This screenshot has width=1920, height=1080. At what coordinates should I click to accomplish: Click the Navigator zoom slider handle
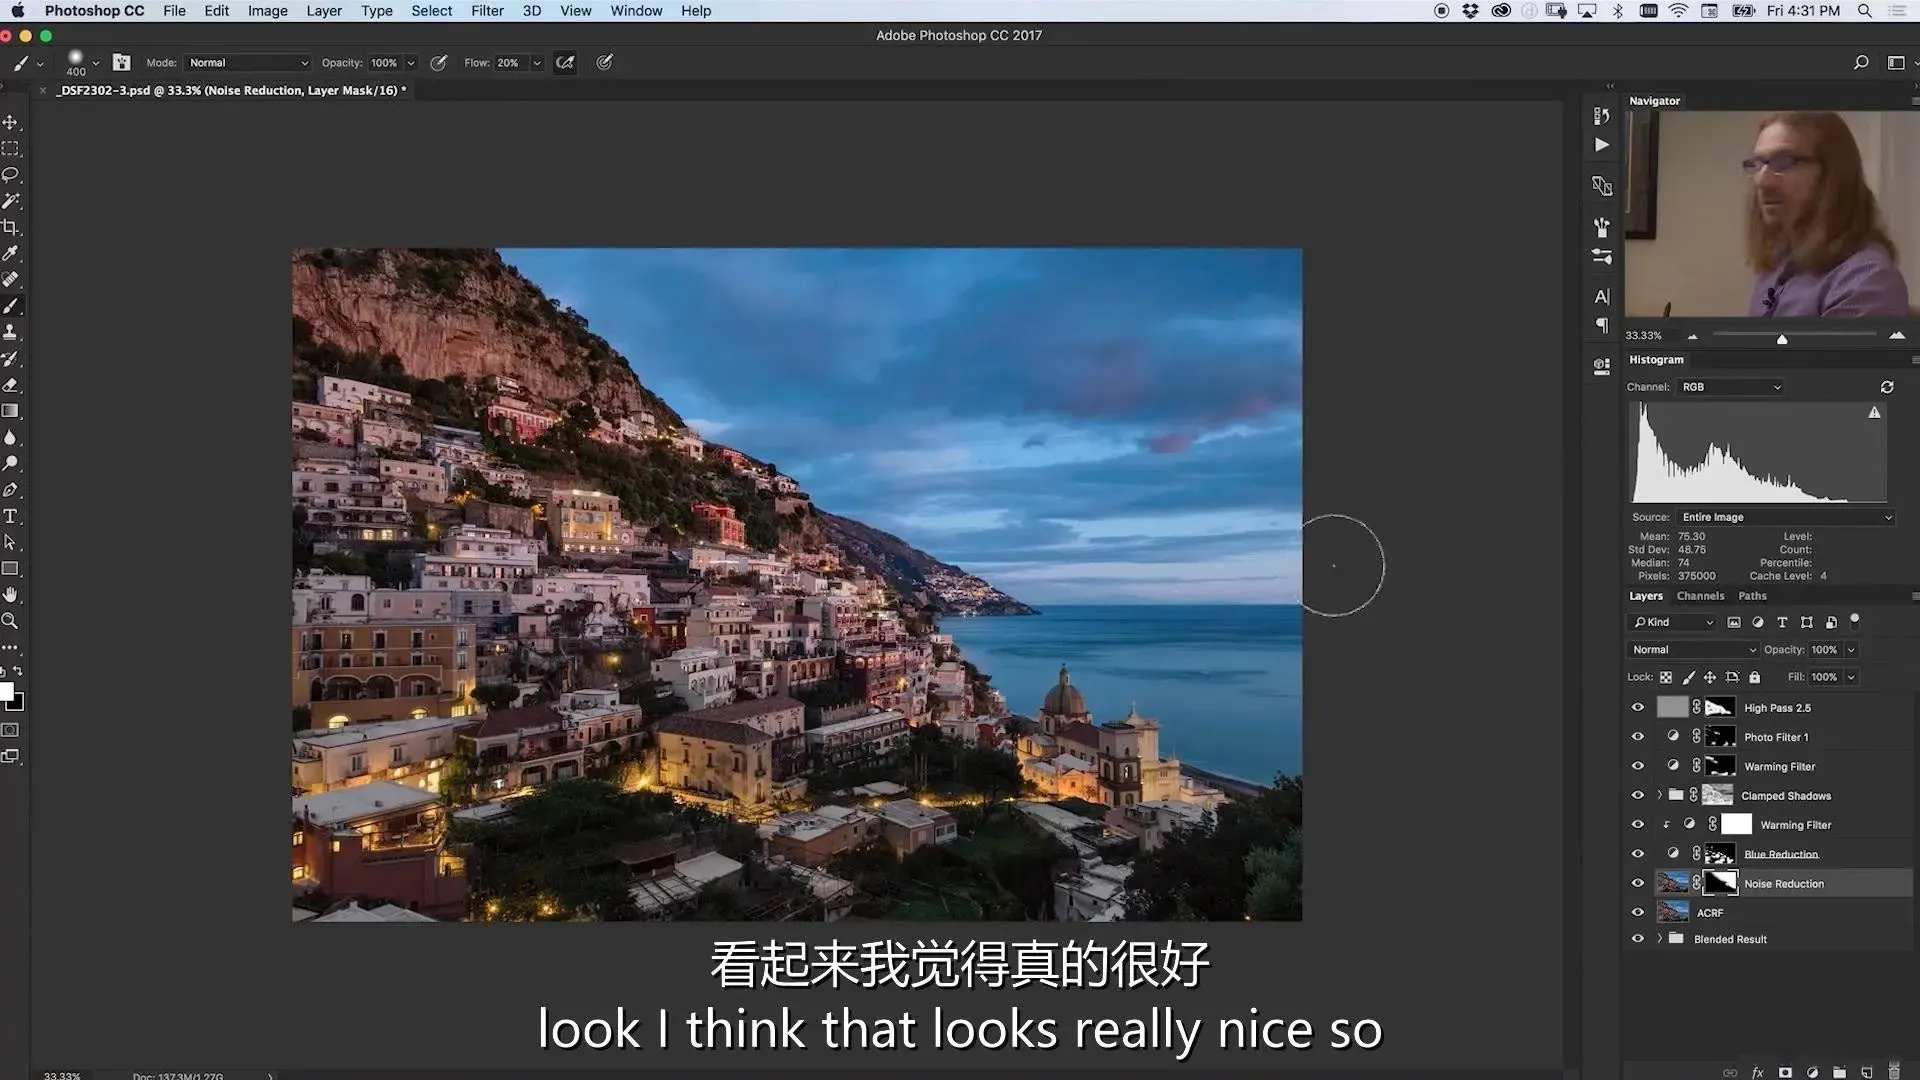(1782, 339)
